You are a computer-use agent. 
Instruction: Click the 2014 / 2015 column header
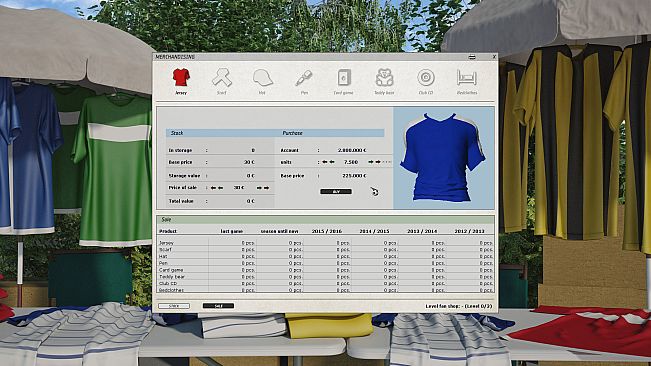[374, 231]
